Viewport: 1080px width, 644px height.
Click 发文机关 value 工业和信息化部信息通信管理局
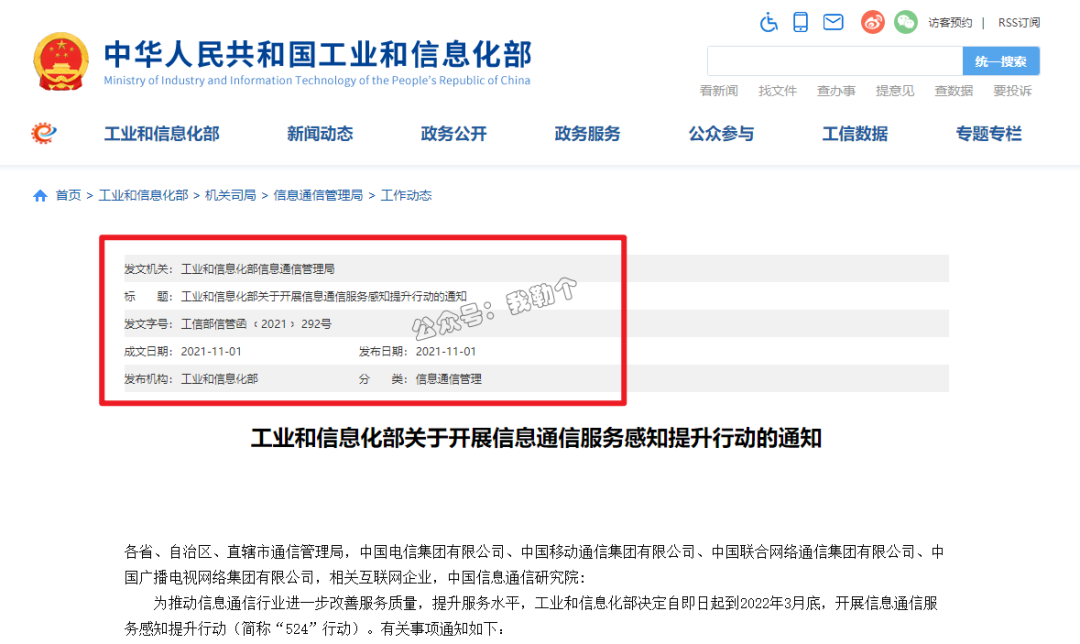[x=258, y=269]
